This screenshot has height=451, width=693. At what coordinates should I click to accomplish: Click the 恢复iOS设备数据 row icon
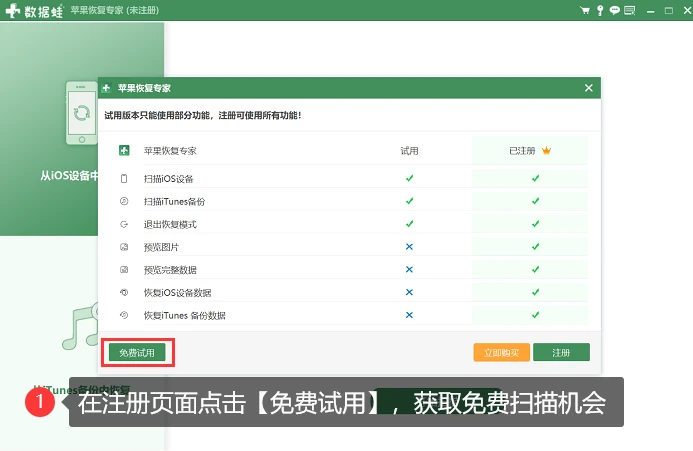[x=124, y=292]
